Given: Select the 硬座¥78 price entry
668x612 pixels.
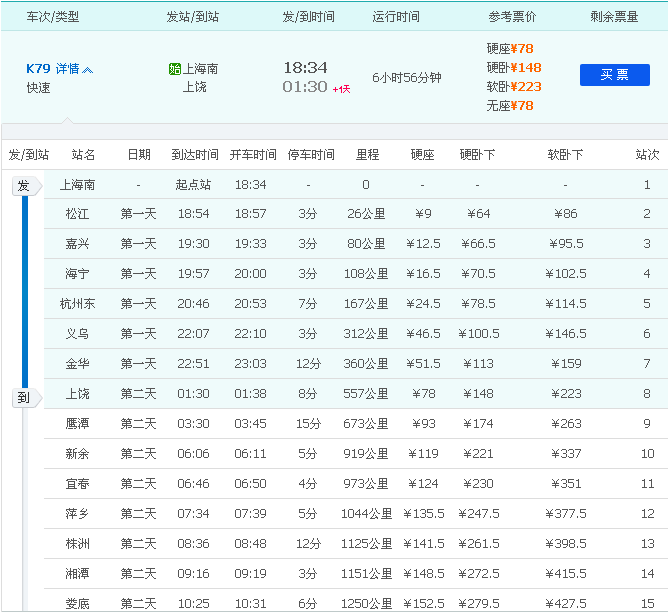Looking at the screenshot, I should click(510, 49).
